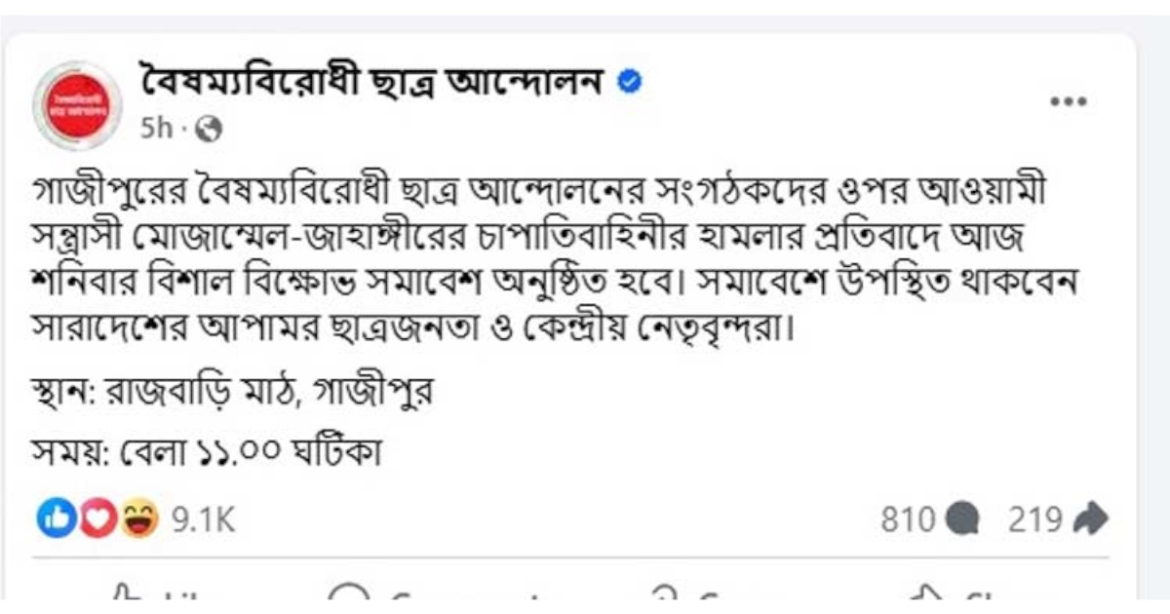Click the share arrow icon beside 219
1170x614 pixels.
pyautogui.click(x=1090, y=520)
